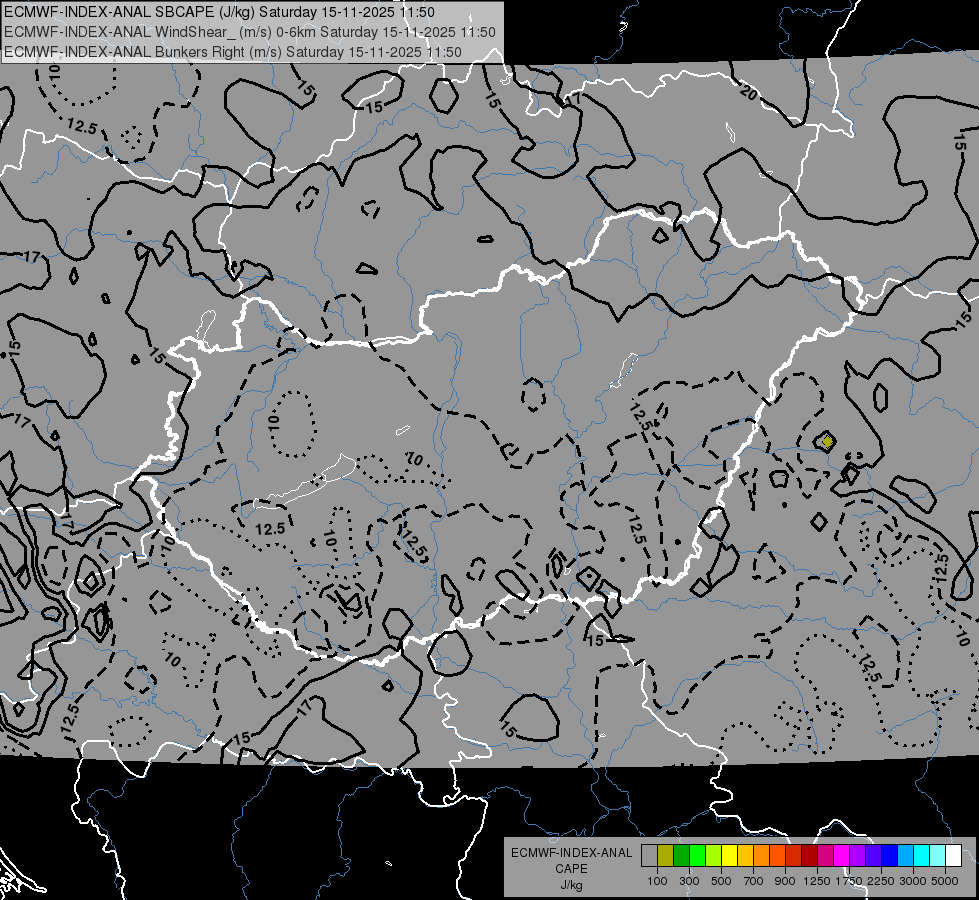This screenshot has width=979, height=900.
Task: Click the '300' legend value
Action: click(x=689, y=881)
